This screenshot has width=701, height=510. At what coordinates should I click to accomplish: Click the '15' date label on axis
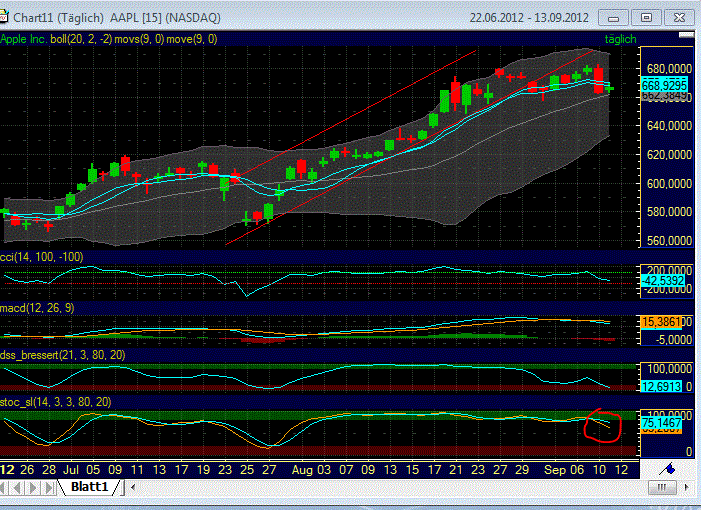[412, 470]
